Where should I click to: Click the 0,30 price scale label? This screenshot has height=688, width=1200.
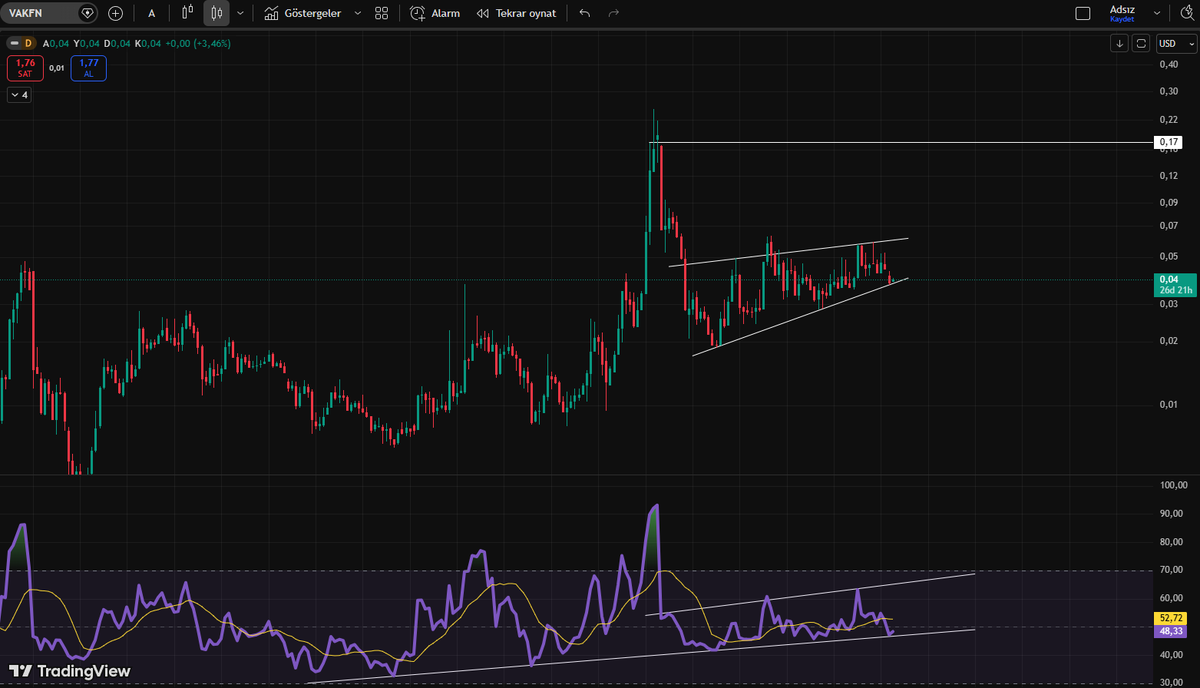coord(1168,92)
